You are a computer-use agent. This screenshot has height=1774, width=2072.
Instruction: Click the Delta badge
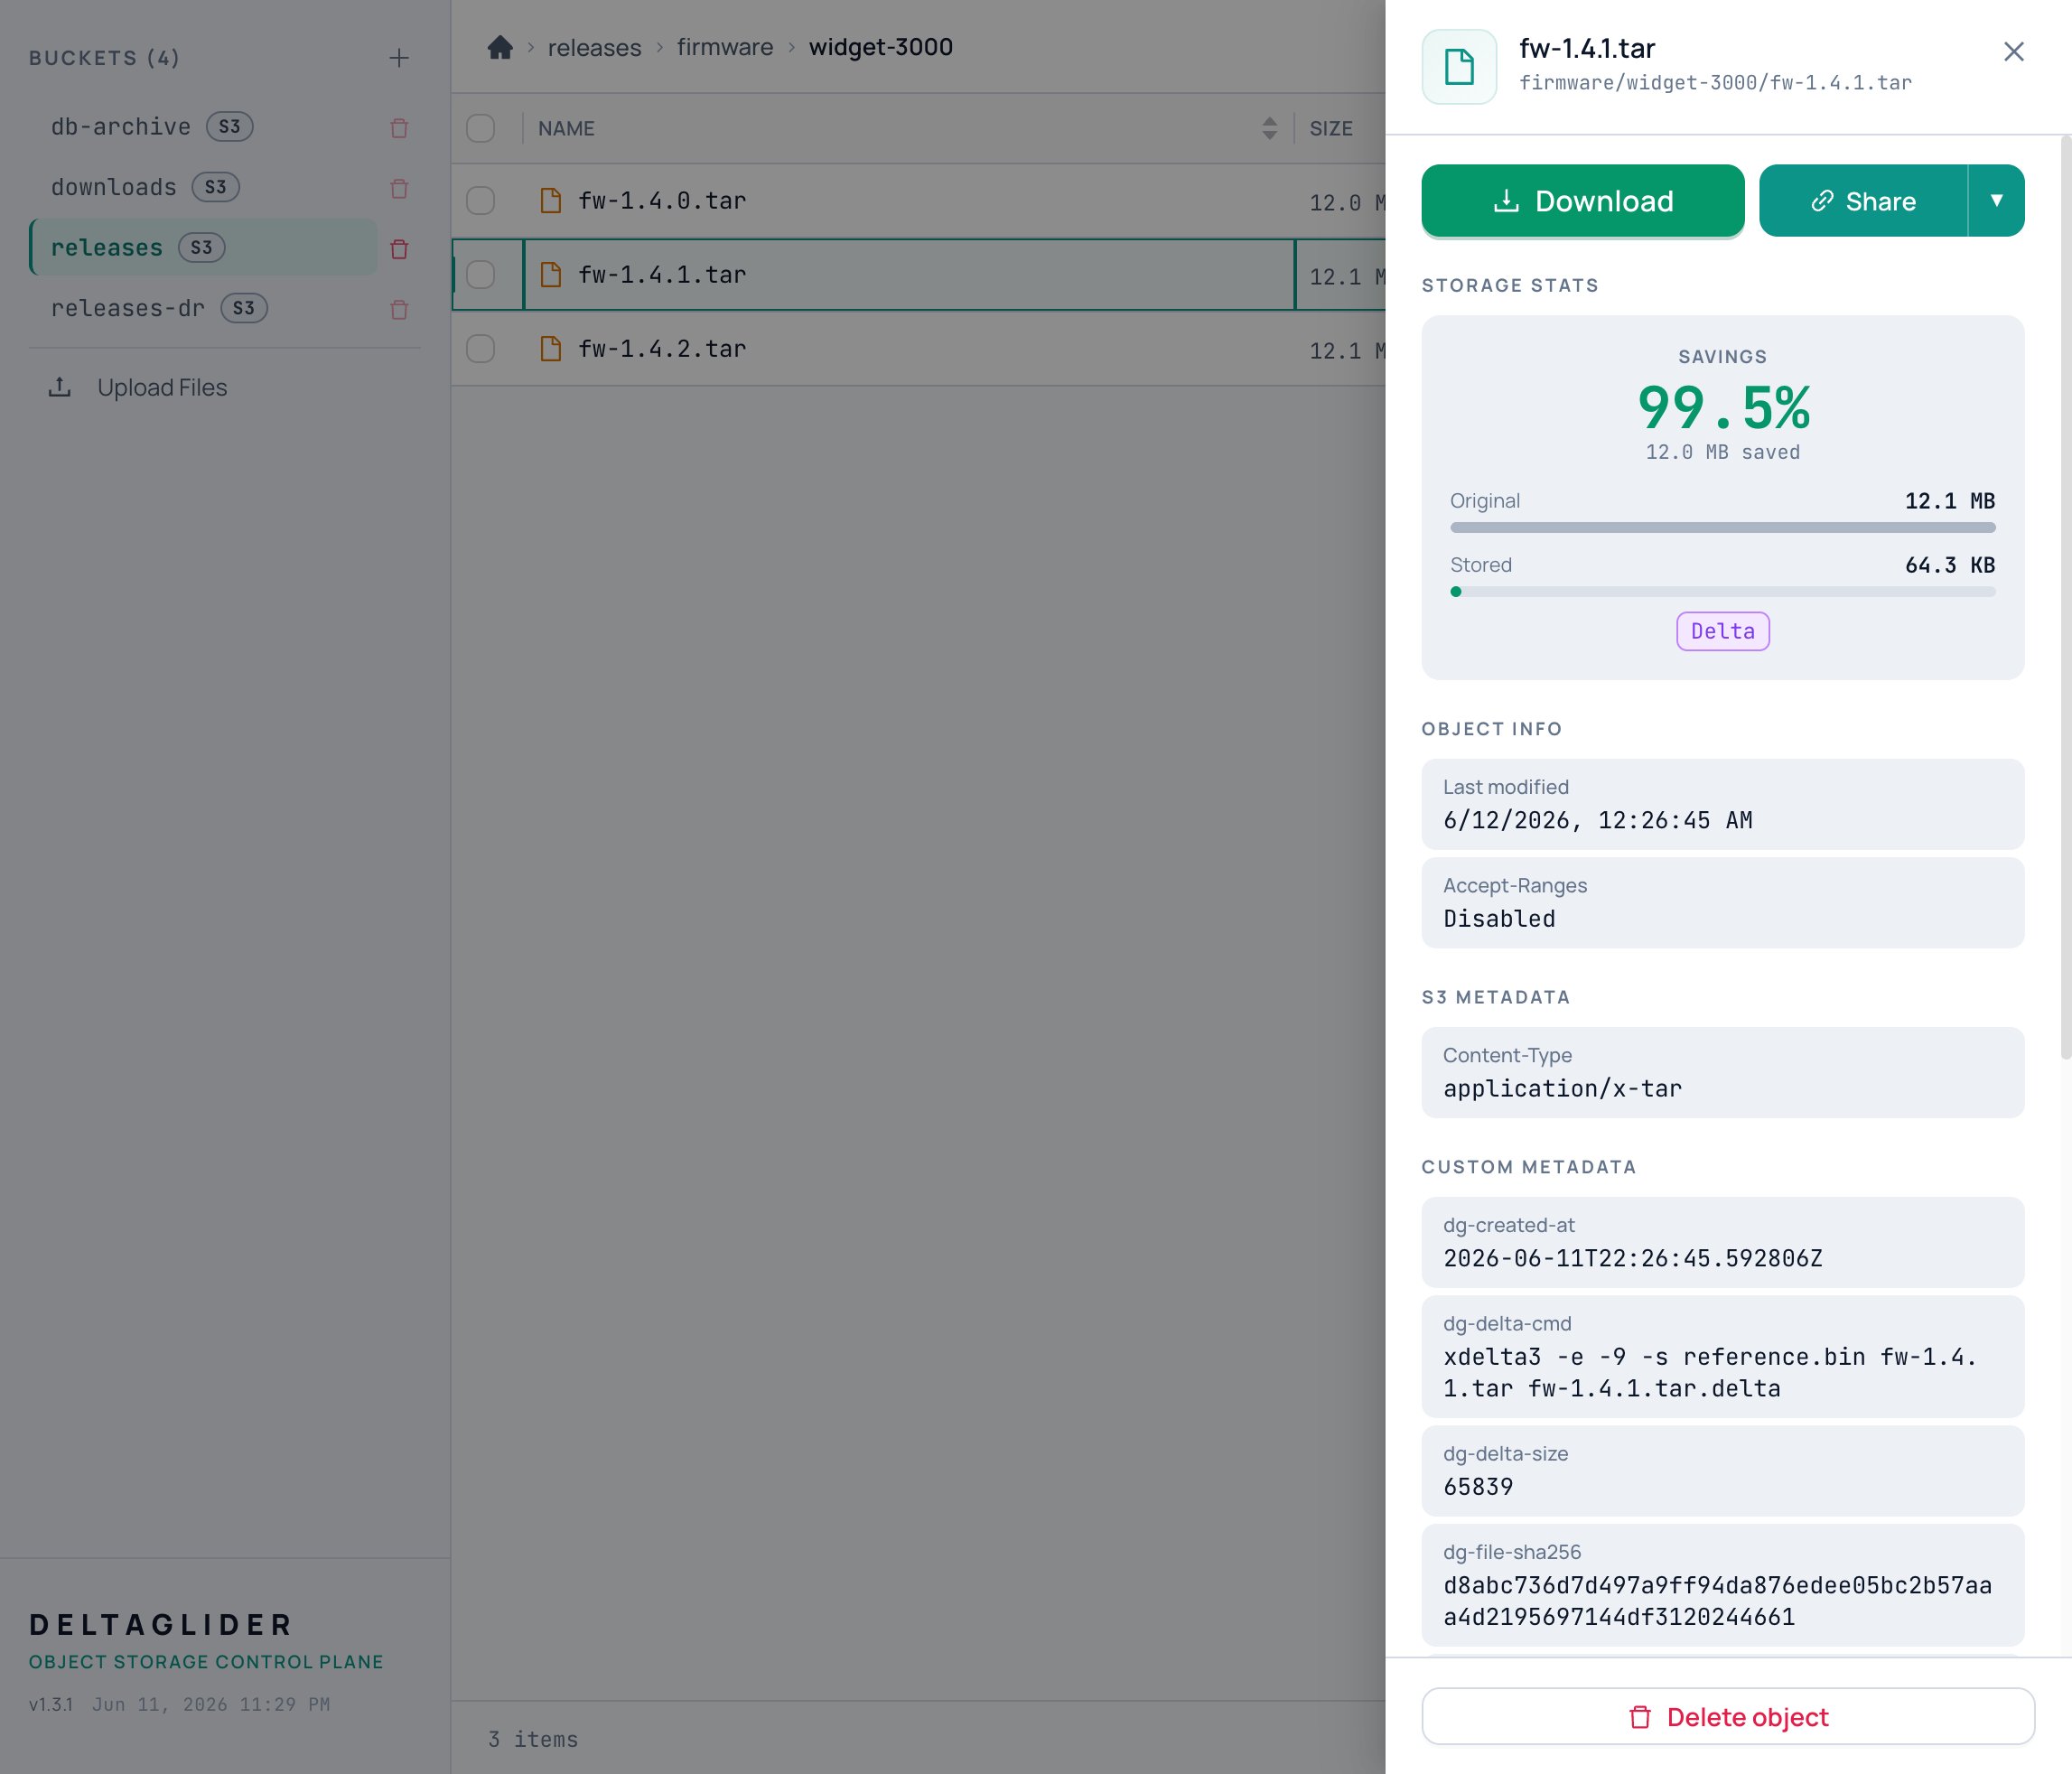(1722, 631)
